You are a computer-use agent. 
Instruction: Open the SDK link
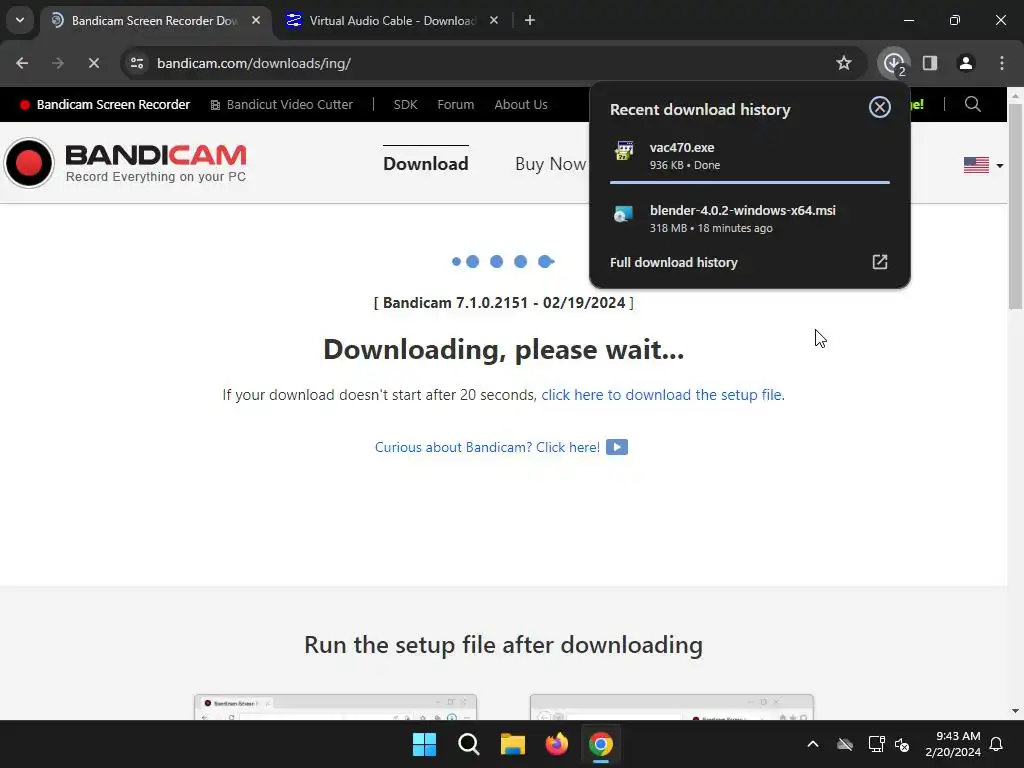406,104
